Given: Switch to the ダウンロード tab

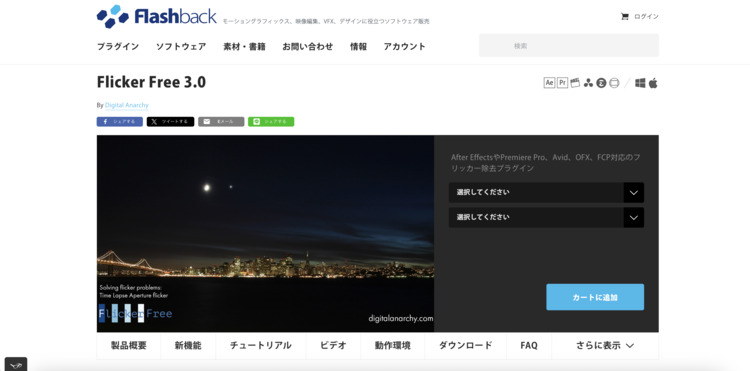Looking at the screenshot, I should point(465,346).
